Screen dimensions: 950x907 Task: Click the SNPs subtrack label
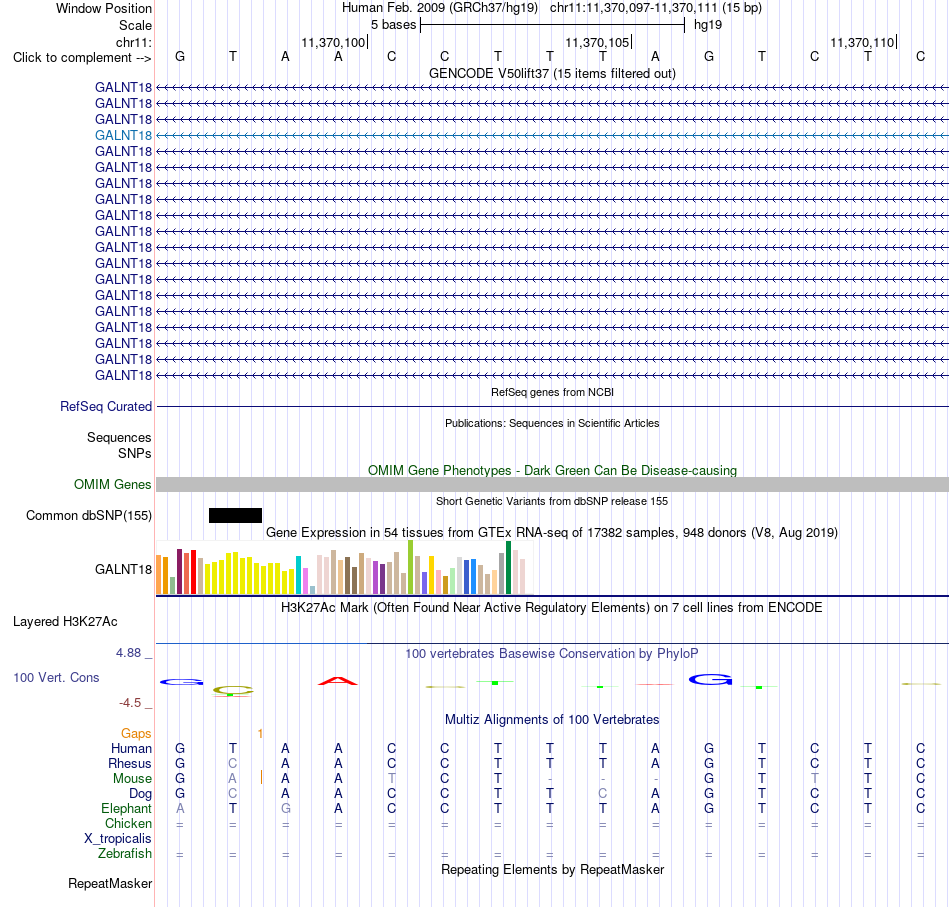(x=135, y=453)
